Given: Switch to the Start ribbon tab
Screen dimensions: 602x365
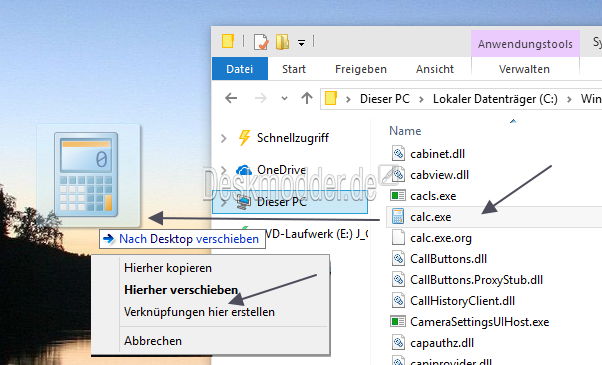Looking at the screenshot, I should [x=294, y=69].
